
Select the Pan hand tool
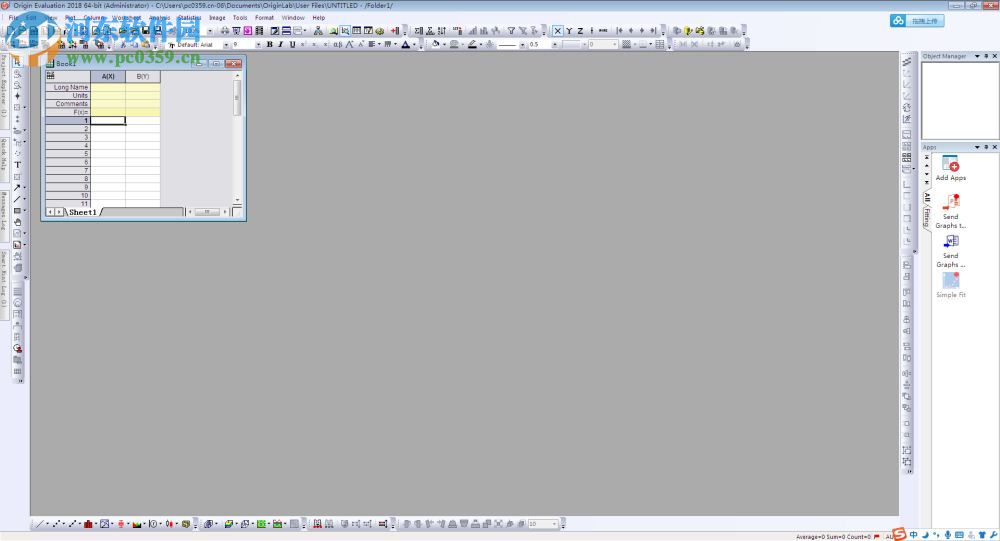coord(17,222)
